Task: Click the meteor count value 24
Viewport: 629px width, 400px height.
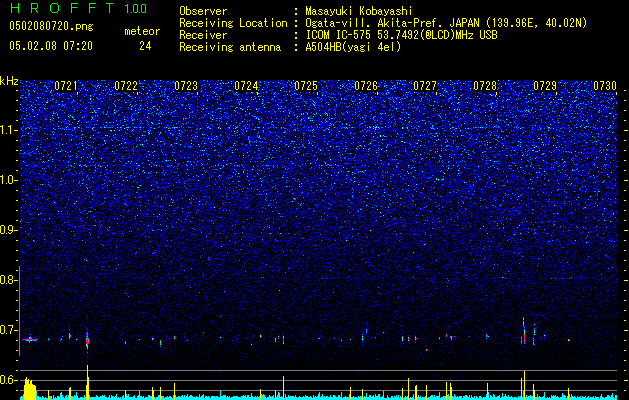Action: (145, 46)
